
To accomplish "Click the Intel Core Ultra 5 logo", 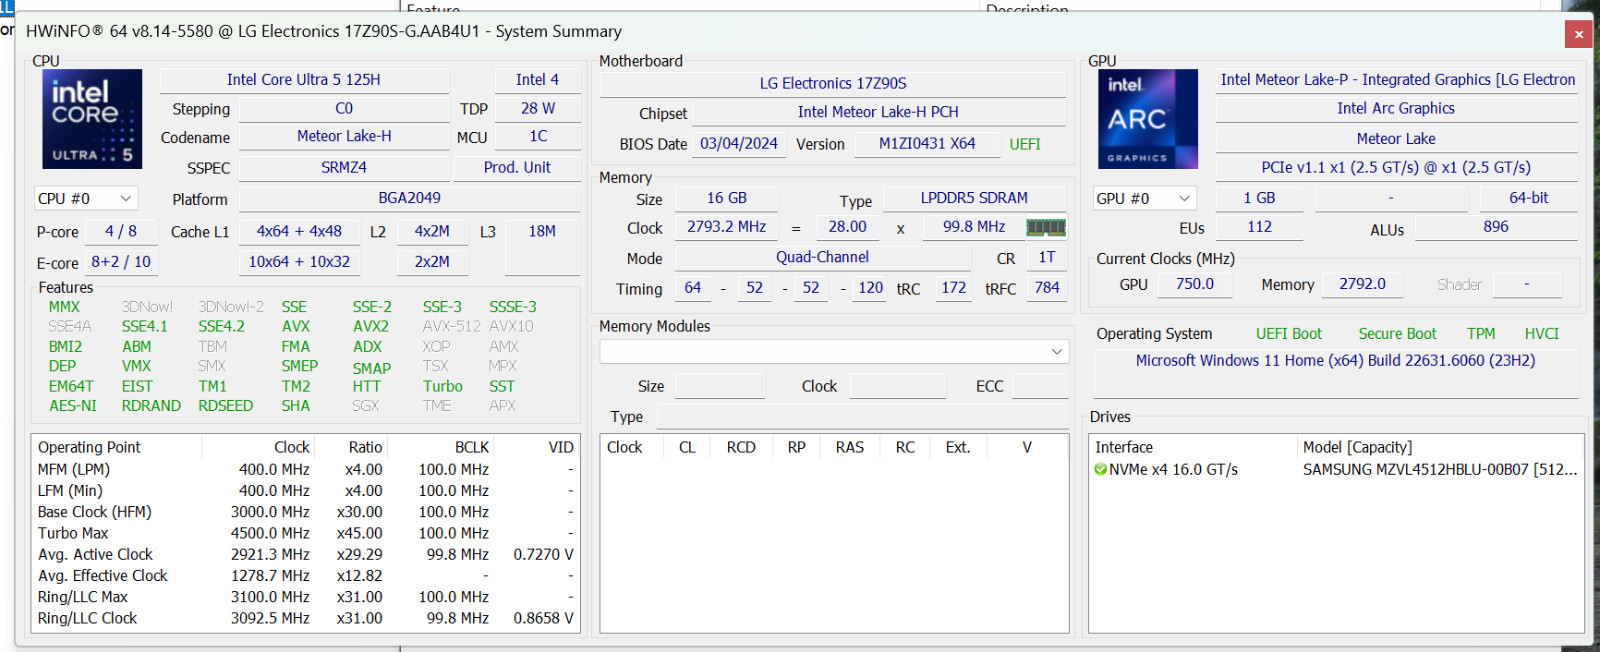I will [x=92, y=118].
